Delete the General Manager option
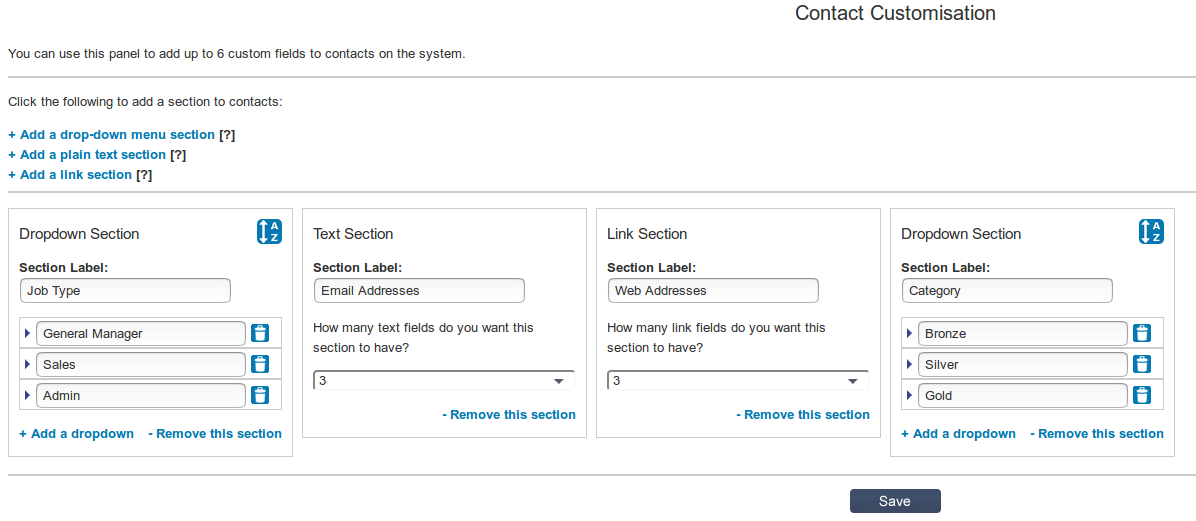1196x521 pixels. 260,334
